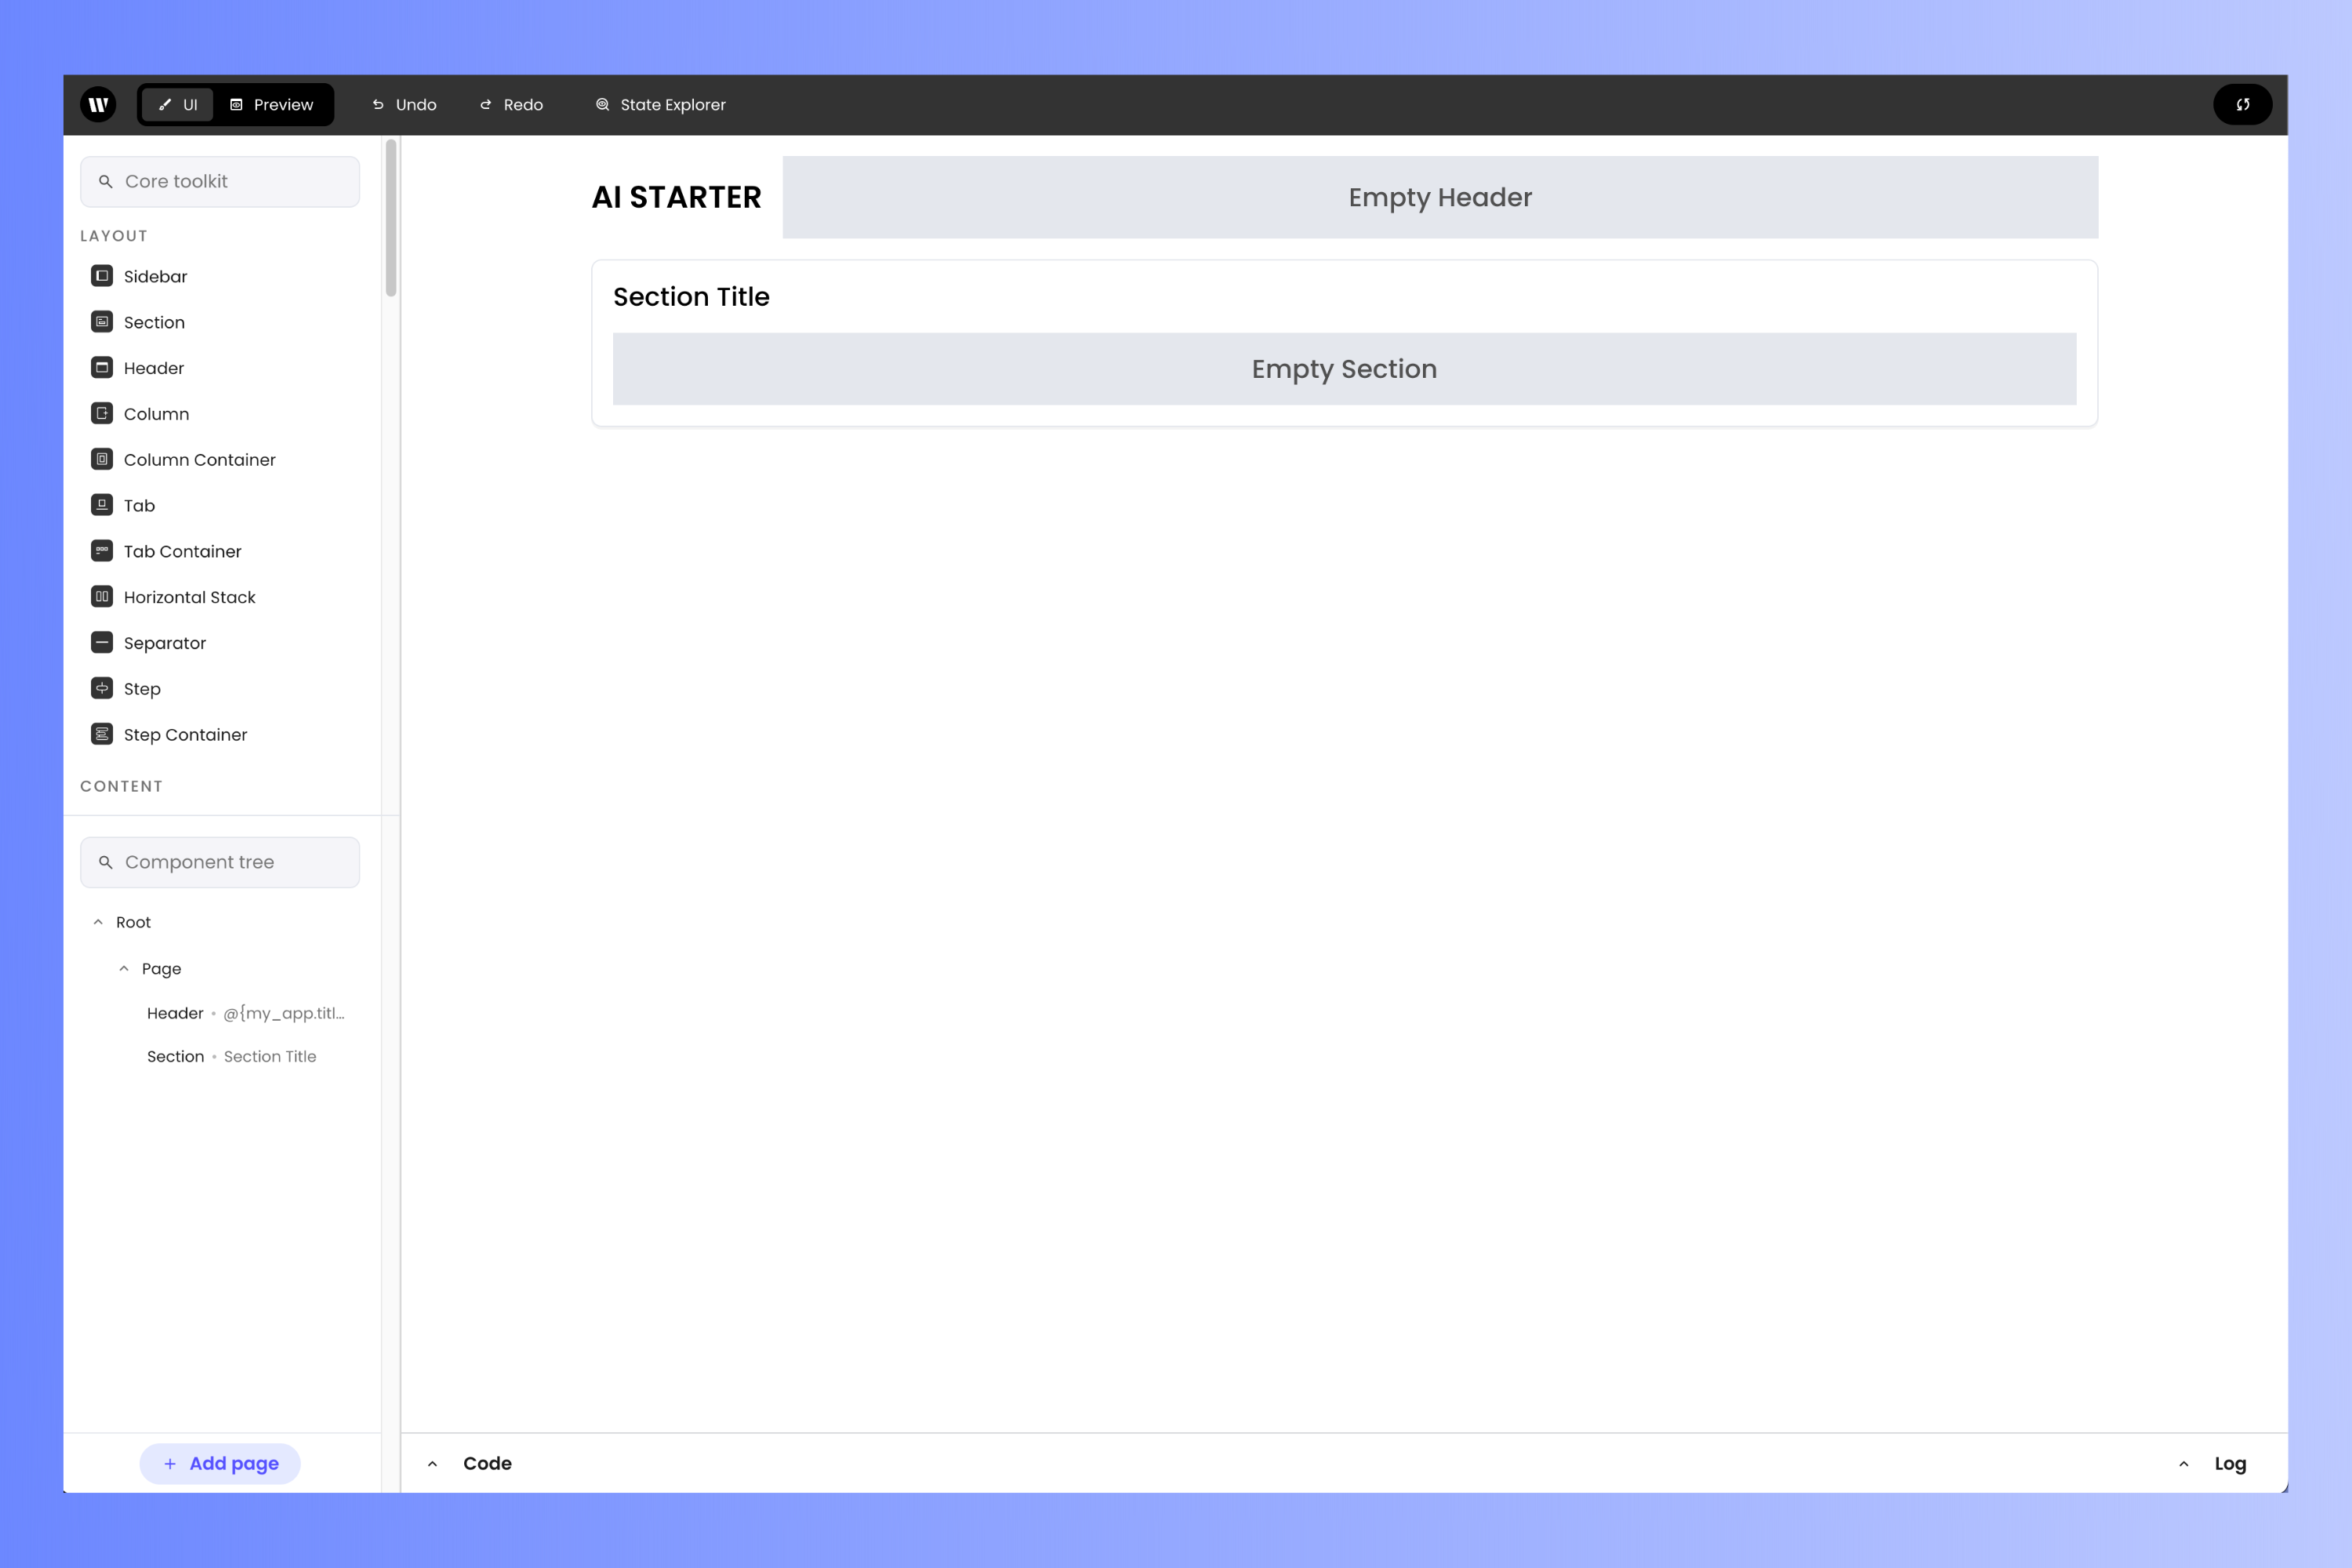Select the Section component icon in toolkit

[x=102, y=322]
